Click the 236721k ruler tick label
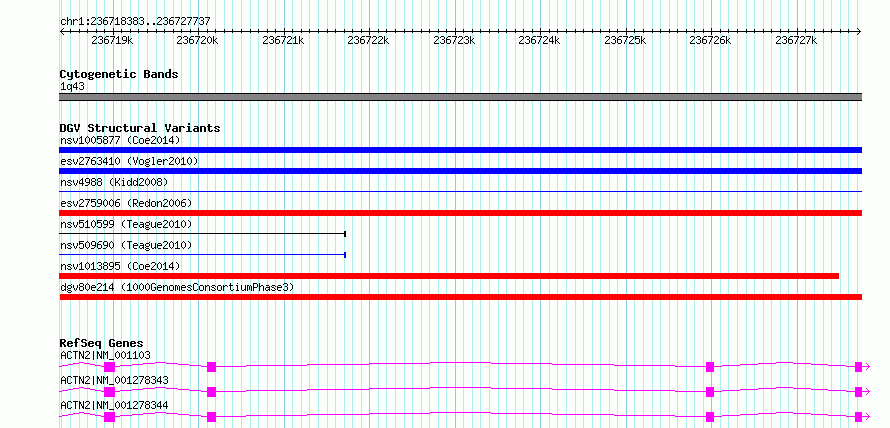This screenshot has height=428, width=890. [283, 40]
